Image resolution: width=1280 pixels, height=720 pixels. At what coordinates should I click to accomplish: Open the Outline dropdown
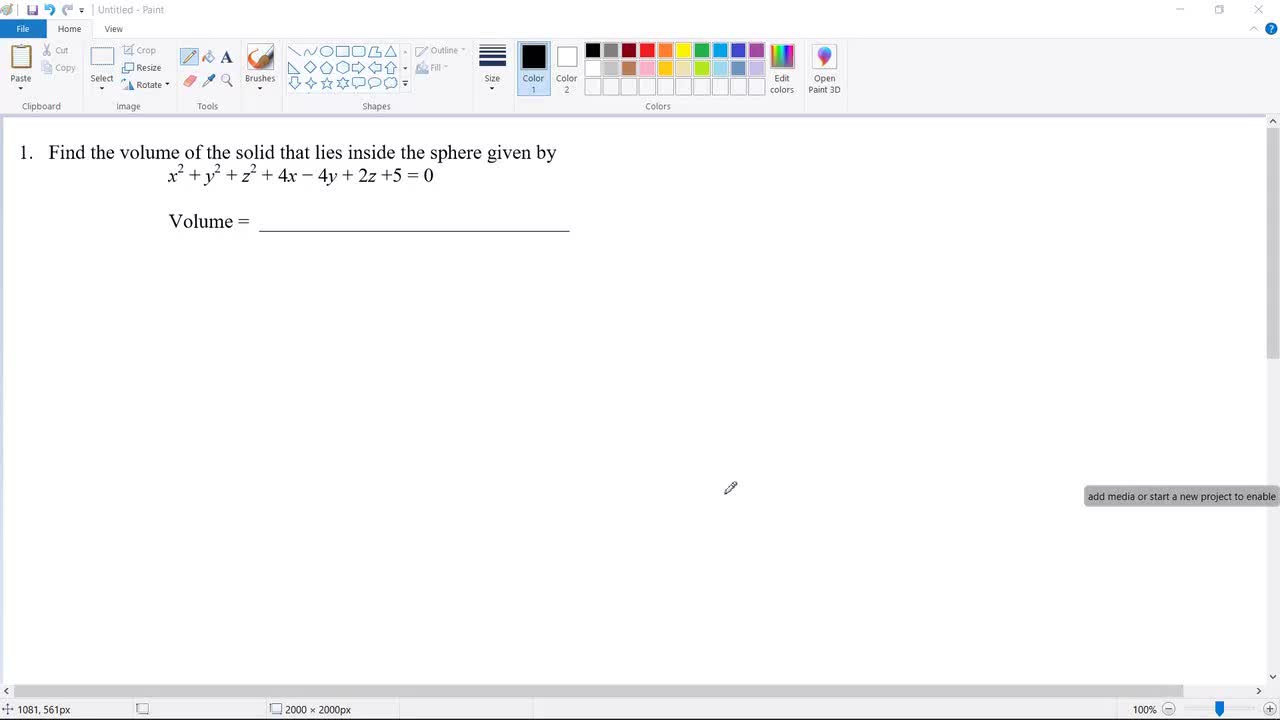tap(441, 50)
